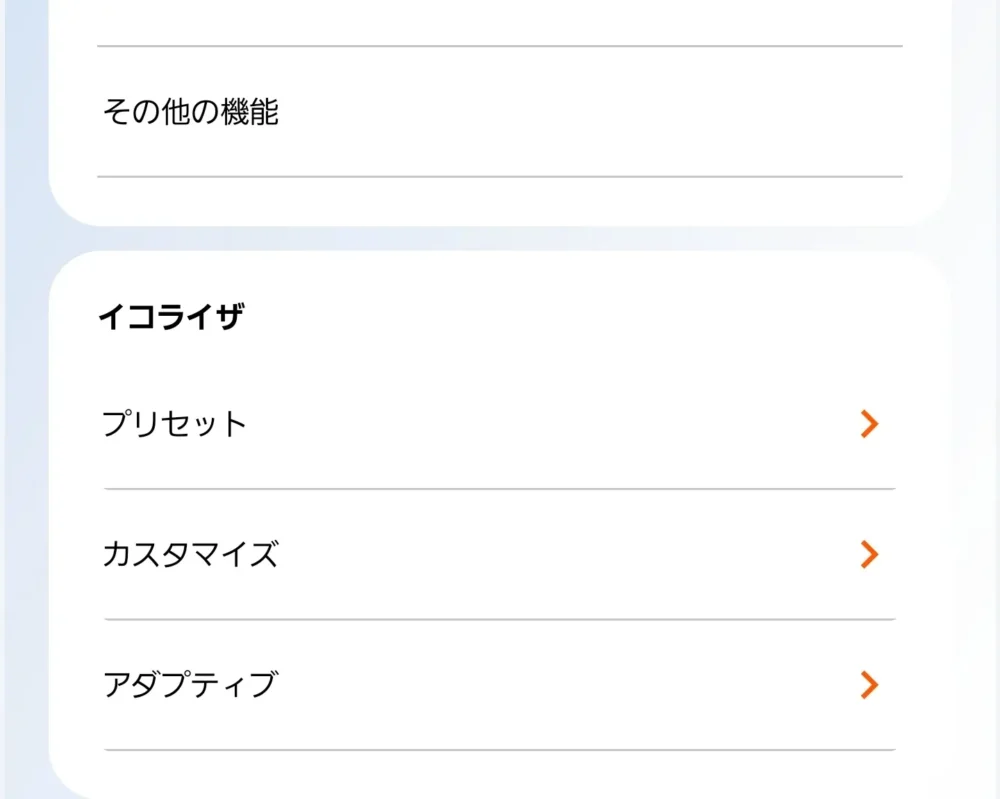Image resolution: width=1000 pixels, height=799 pixels.
Task: Click the イコライザ section heading
Action: pyautogui.click(x=170, y=317)
